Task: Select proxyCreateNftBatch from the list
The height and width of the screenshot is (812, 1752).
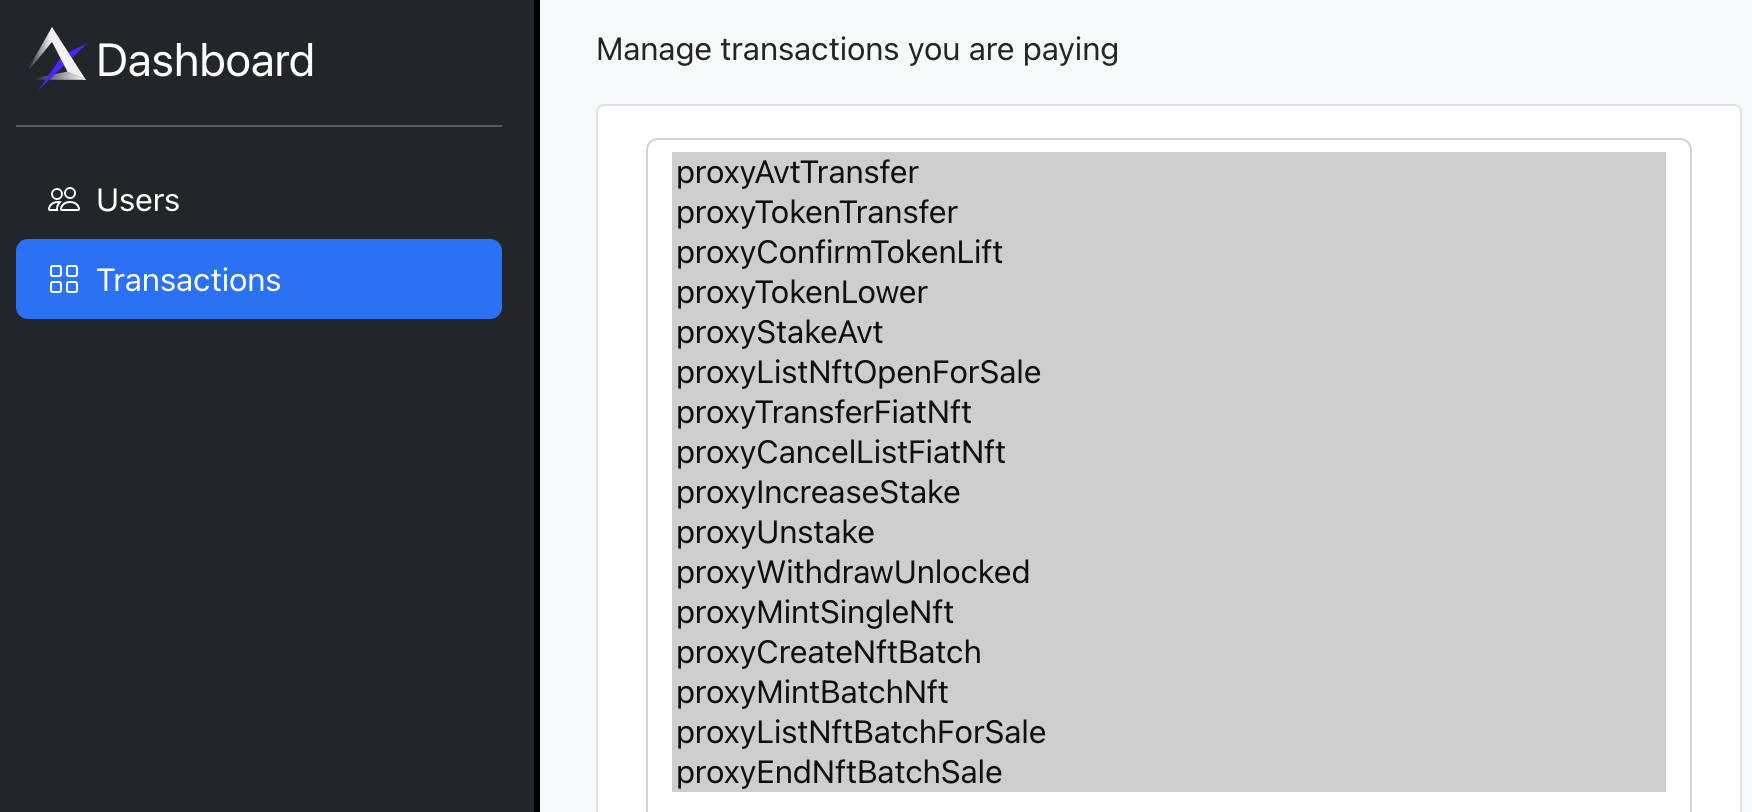Action: [x=829, y=652]
